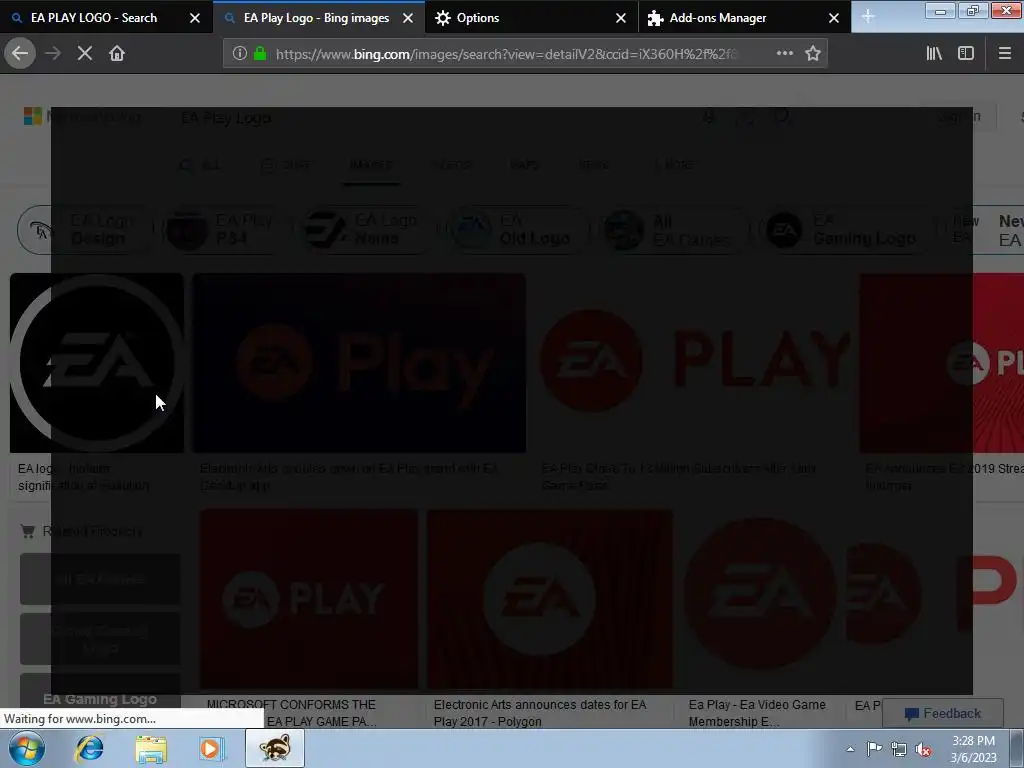The width and height of the screenshot is (1024, 768).
Task: Open the network tray icon
Action: point(899,749)
